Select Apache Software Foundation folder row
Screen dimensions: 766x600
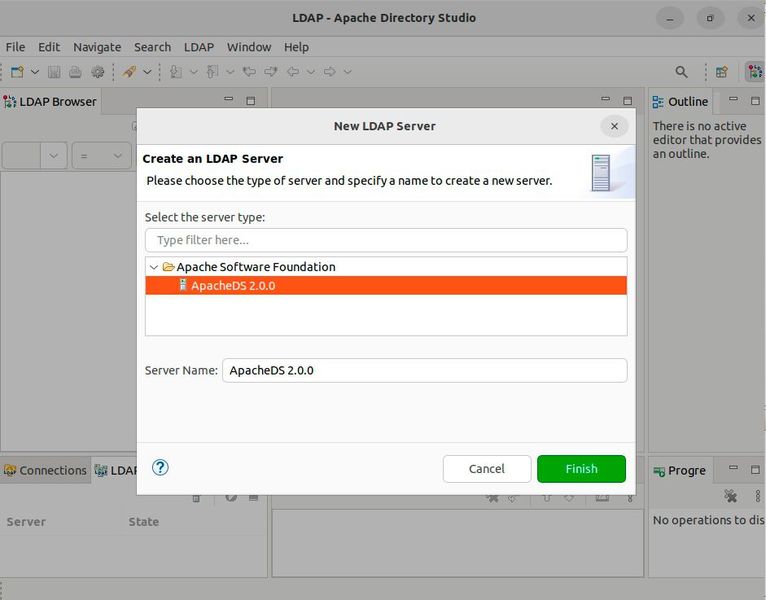[386, 267]
